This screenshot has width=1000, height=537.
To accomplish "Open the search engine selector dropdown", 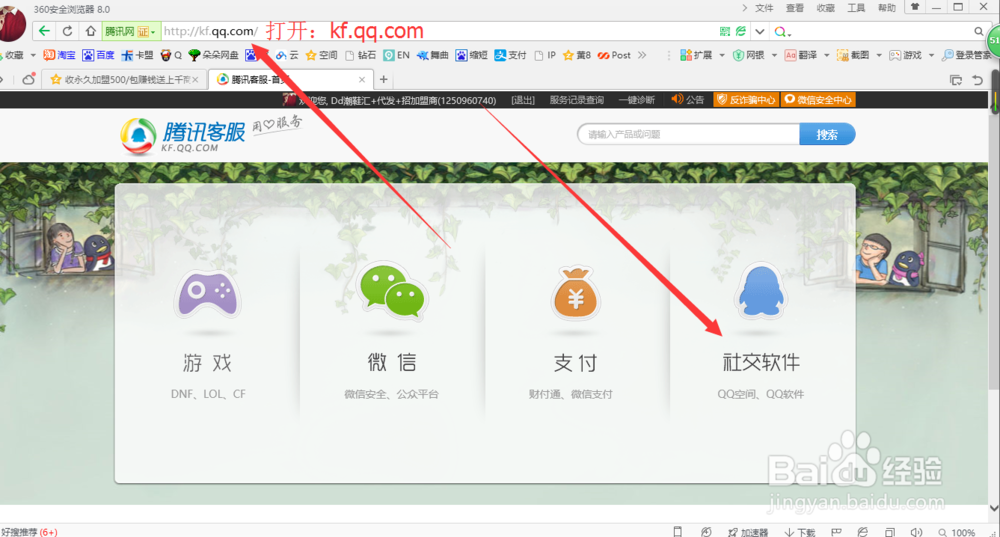I will click(783, 31).
